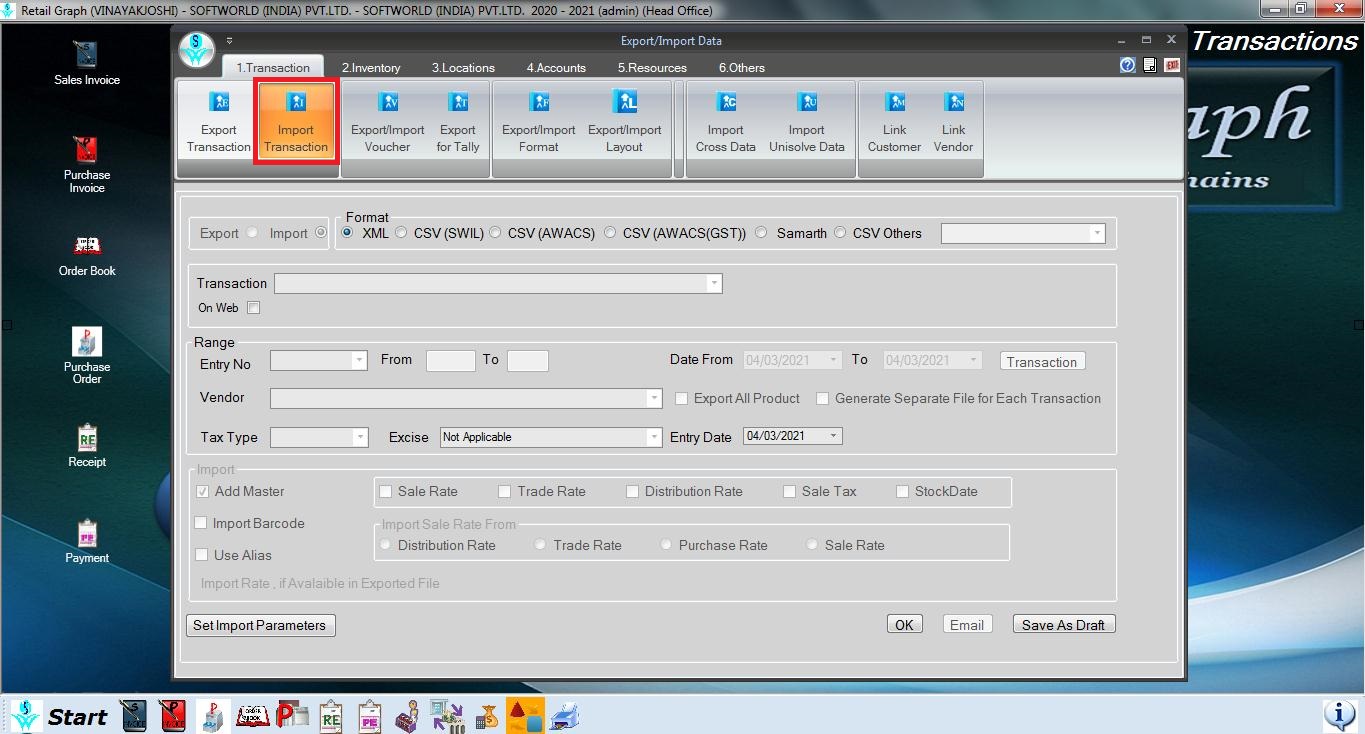The image size is (1365, 734).
Task: Click the Save As Draft button
Action: coord(1063,624)
